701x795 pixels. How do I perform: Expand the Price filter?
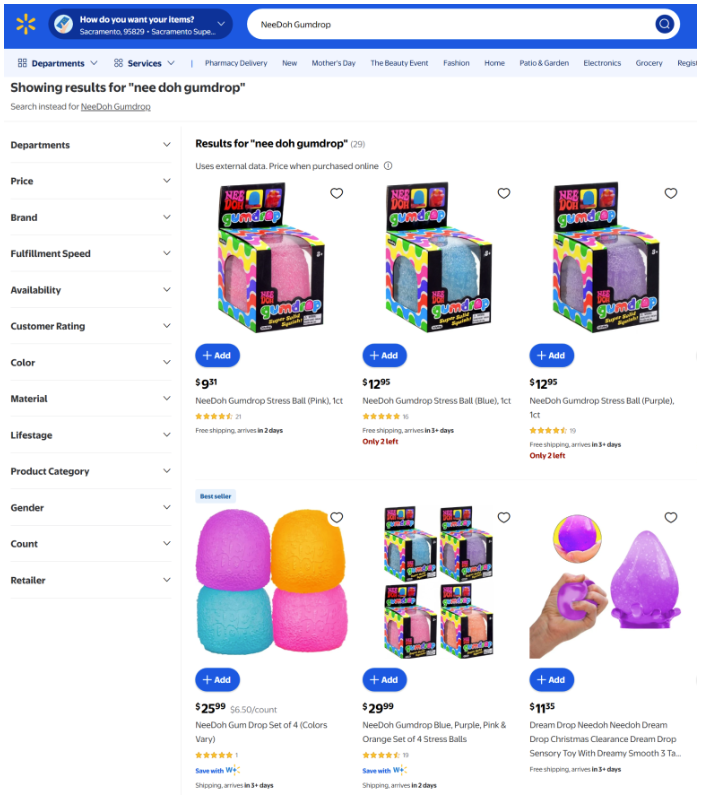click(91, 181)
